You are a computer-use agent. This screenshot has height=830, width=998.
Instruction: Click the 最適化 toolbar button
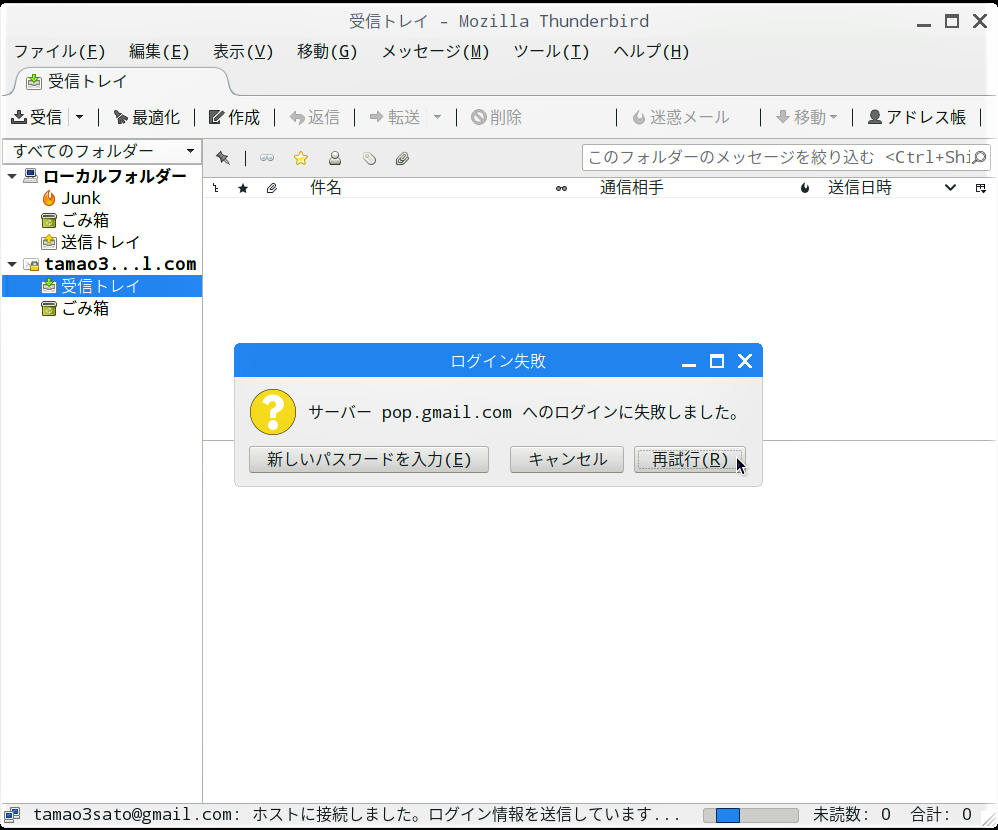pyautogui.click(x=146, y=117)
